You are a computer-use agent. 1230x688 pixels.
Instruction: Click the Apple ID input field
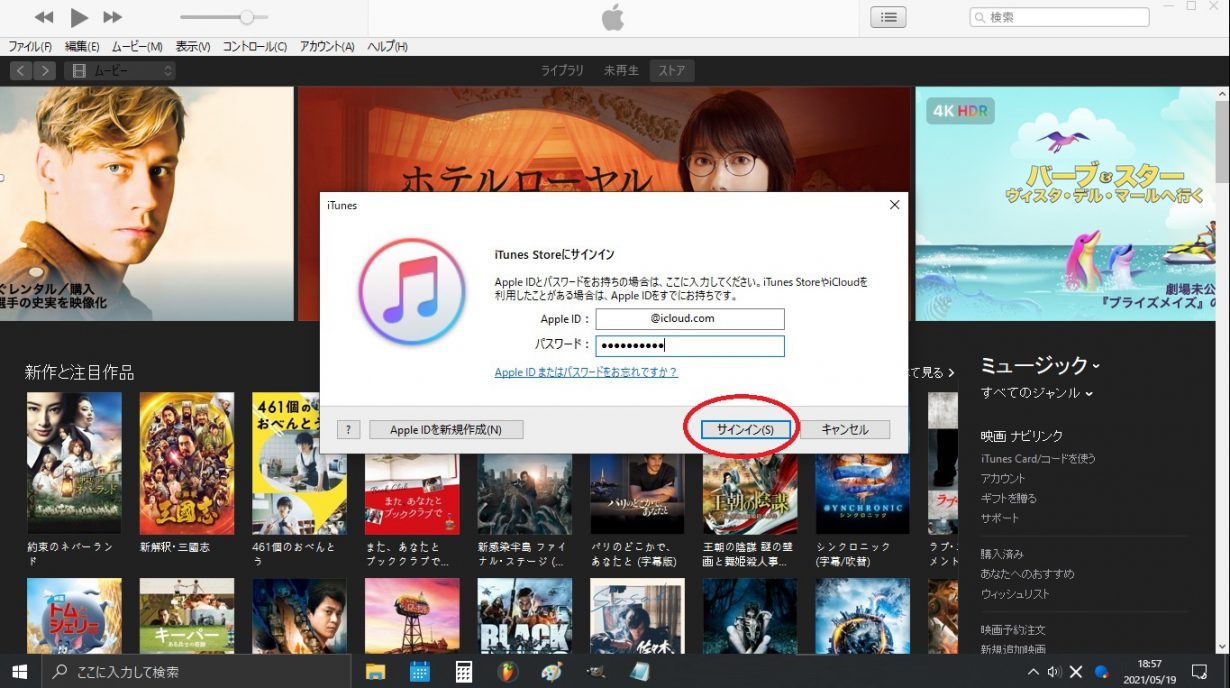[689, 319]
